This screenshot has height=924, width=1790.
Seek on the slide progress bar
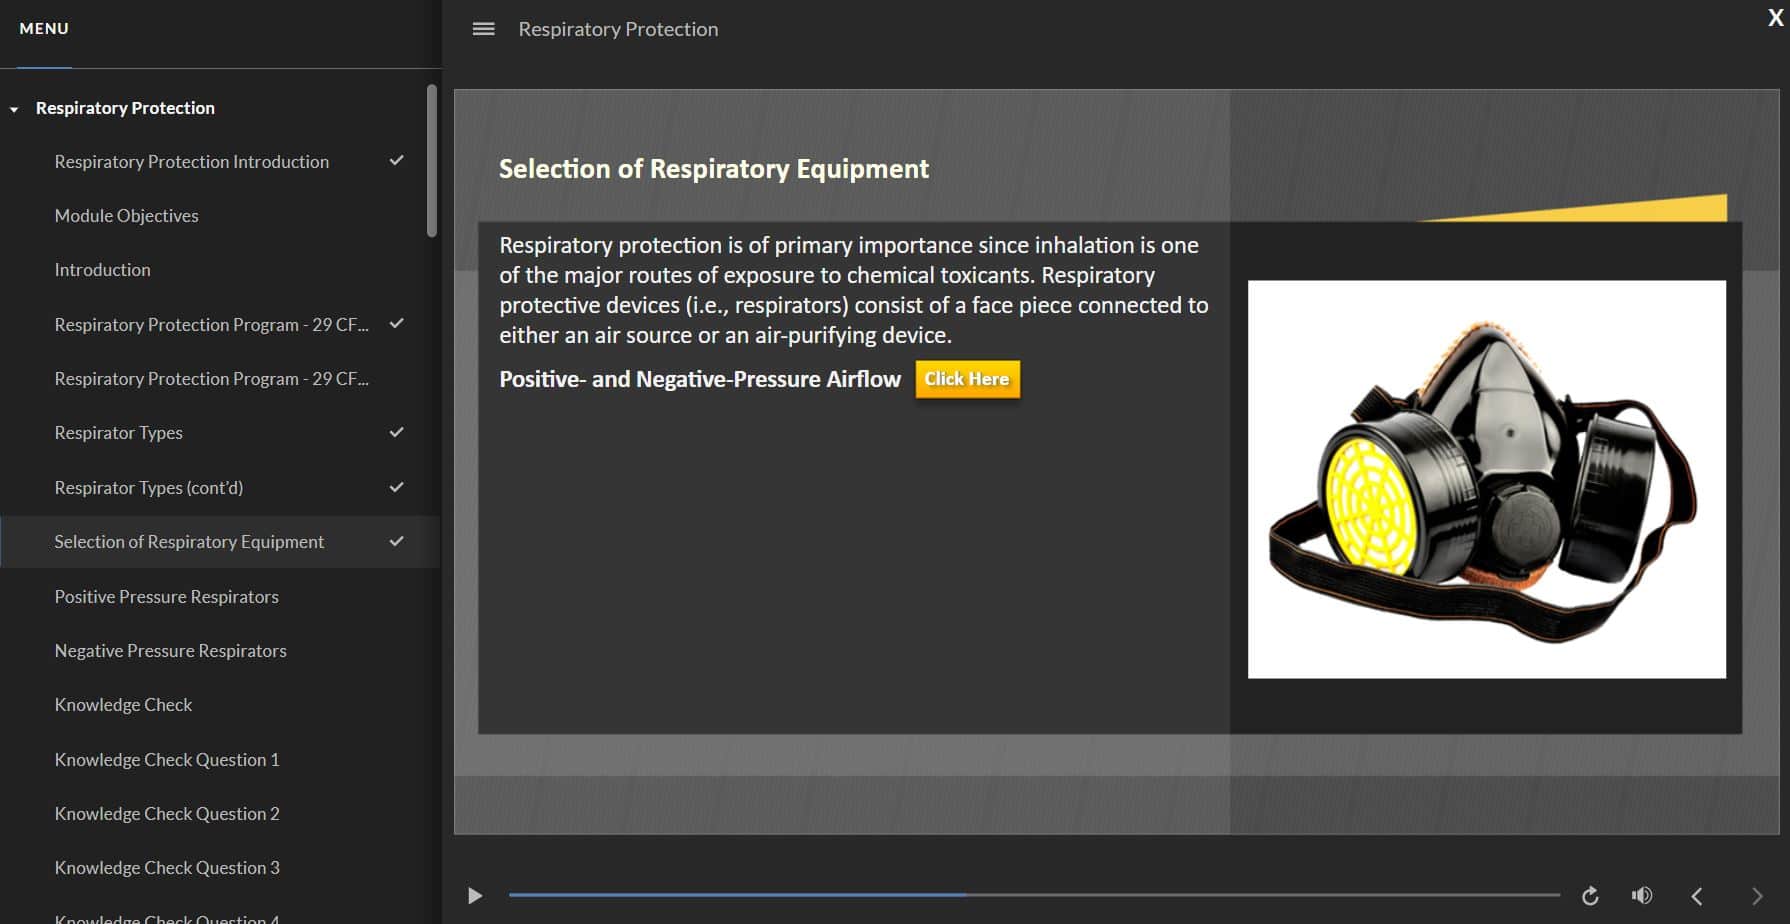coord(1033,895)
